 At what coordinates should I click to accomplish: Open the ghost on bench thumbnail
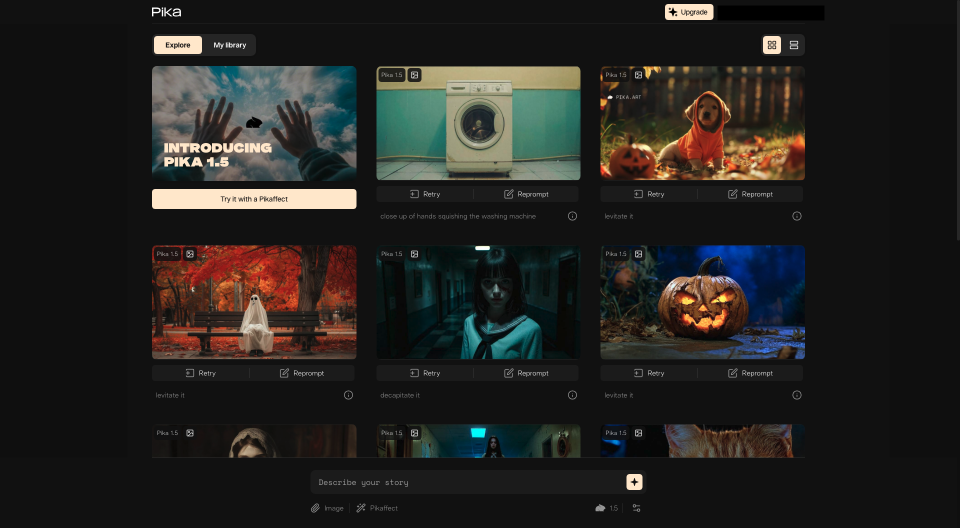pos(254,302)
